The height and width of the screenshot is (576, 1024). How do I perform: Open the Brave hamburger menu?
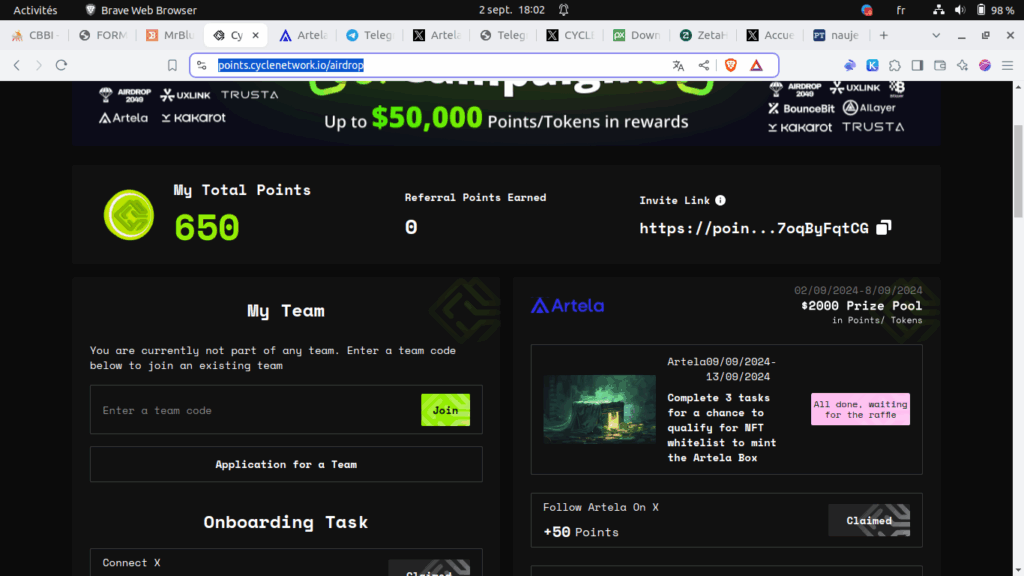[x=1008, y=65]
